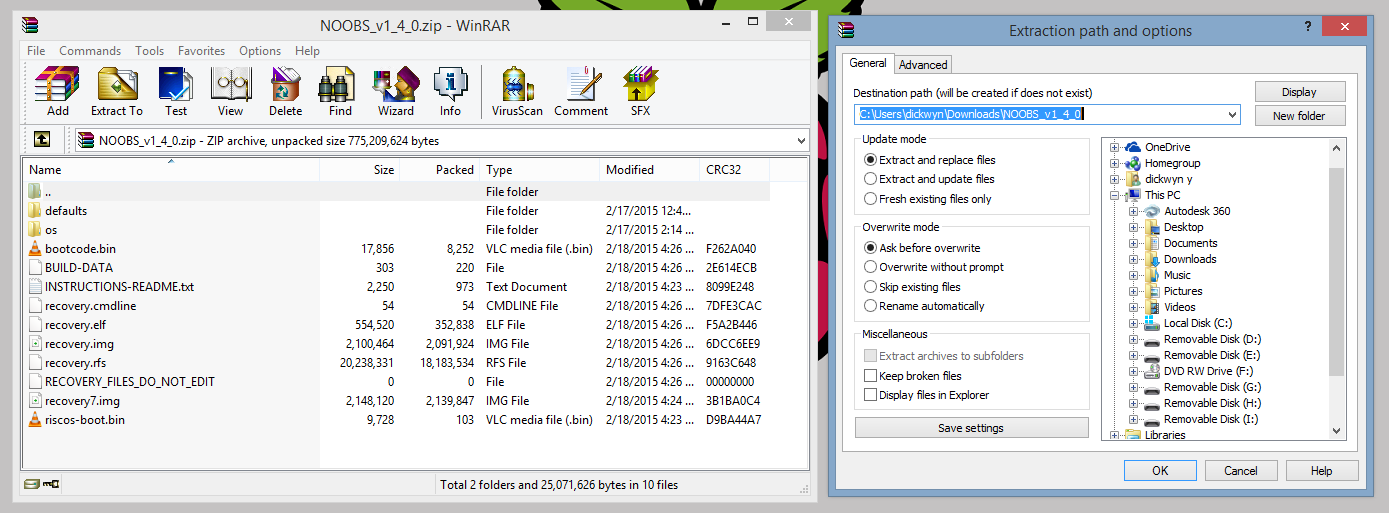The image size is (1389, 513).
Task: Enable Display files in Explorer checkbox
Action: (870, 395)
